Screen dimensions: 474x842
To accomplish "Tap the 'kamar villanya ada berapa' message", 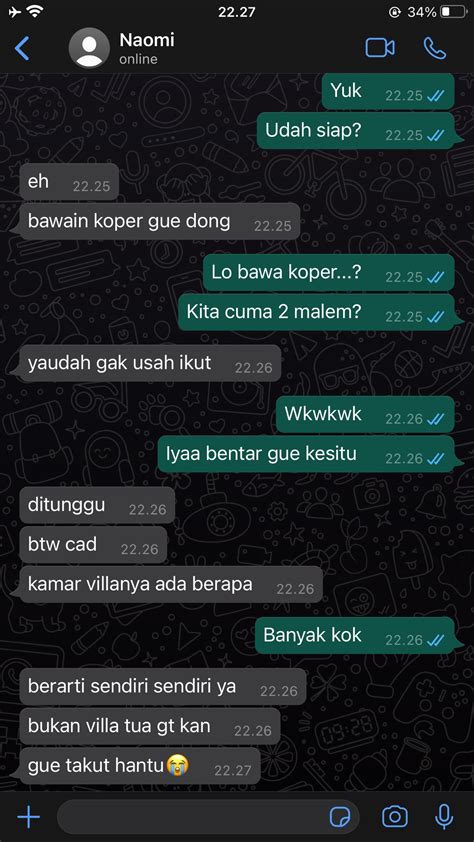I will click(171, 585).
